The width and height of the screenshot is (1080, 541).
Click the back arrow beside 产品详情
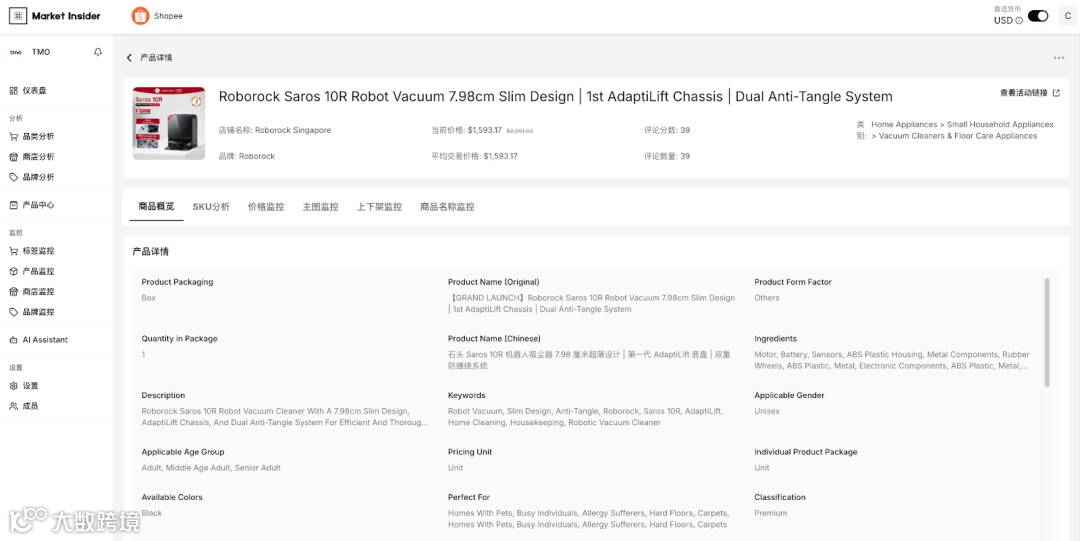129,58
